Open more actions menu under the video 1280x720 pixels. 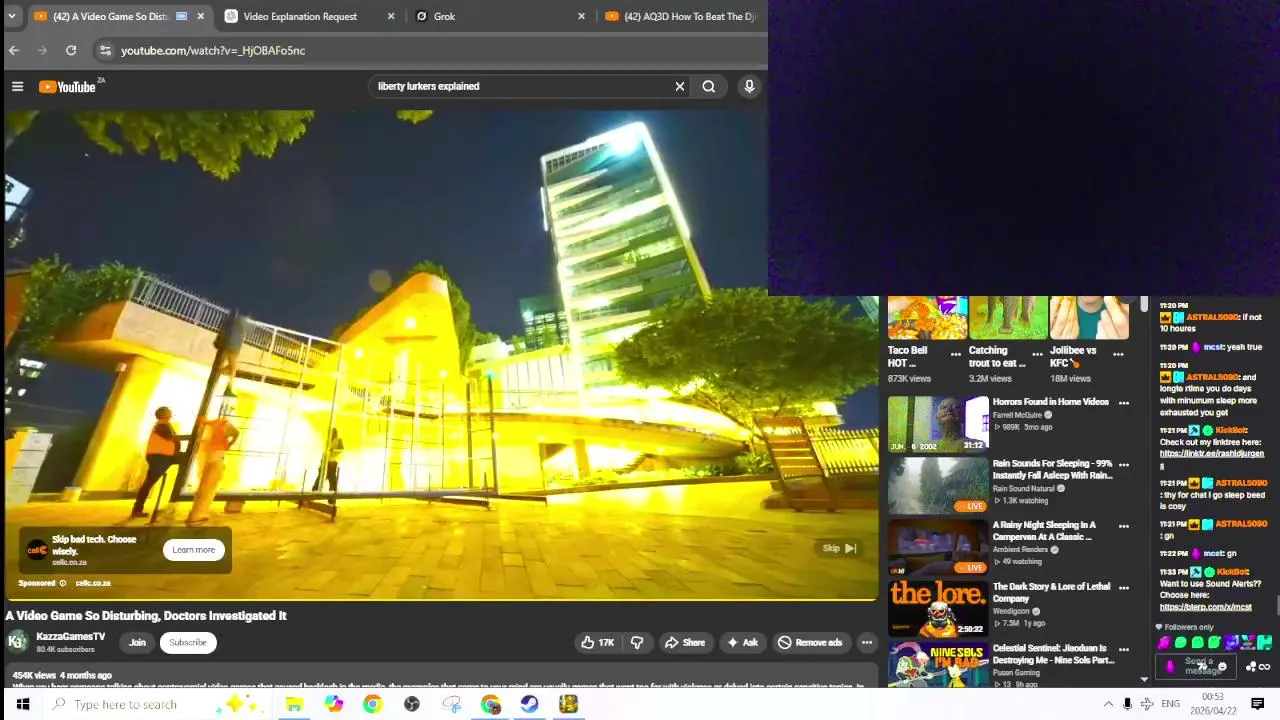click(867, 642)
